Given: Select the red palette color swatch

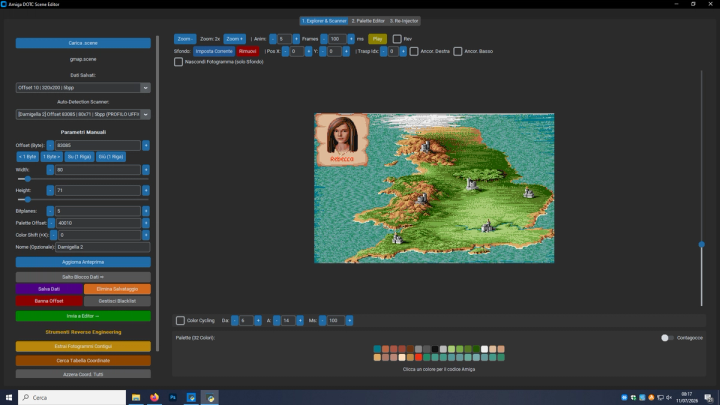Looking at the screenshot, I should (418, 357).
